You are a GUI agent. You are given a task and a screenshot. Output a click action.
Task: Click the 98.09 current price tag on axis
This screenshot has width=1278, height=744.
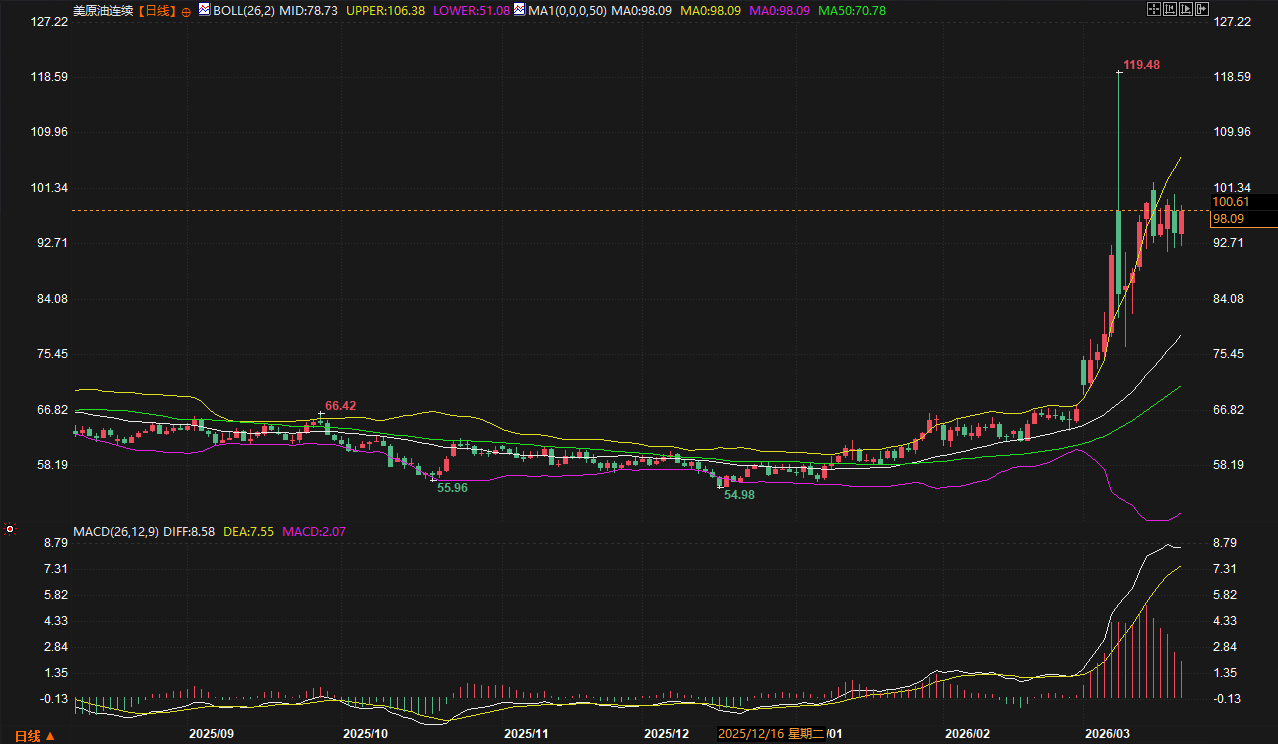pos(1227,218)
